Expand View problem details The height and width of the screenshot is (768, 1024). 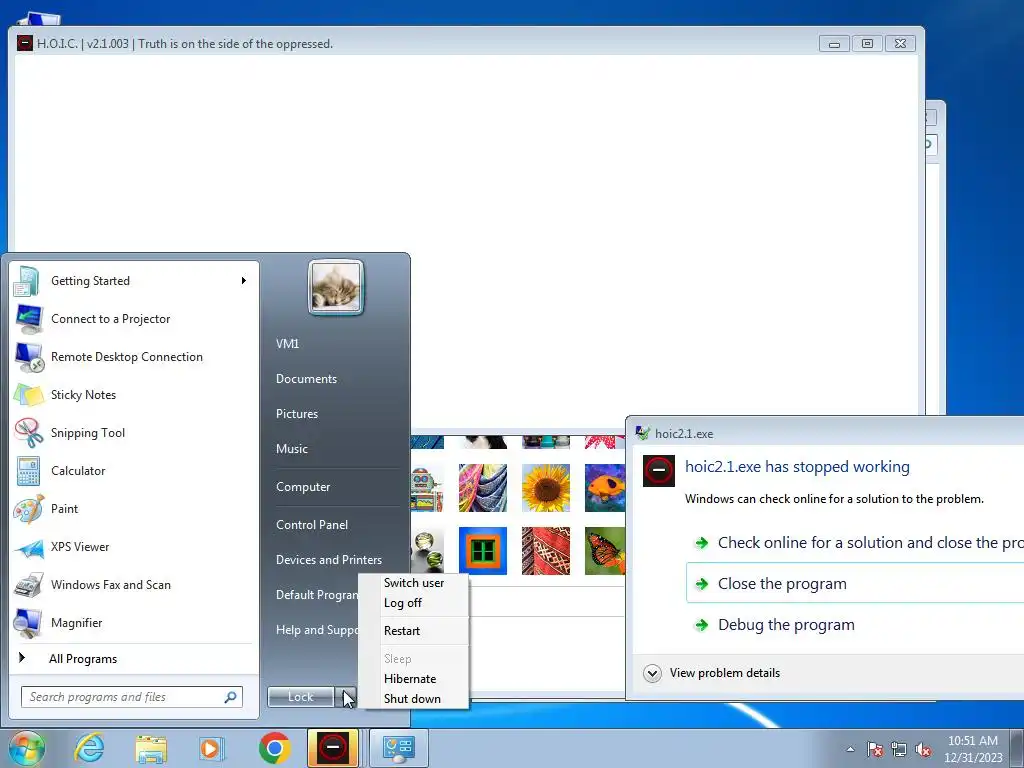(x=712, y=673)
